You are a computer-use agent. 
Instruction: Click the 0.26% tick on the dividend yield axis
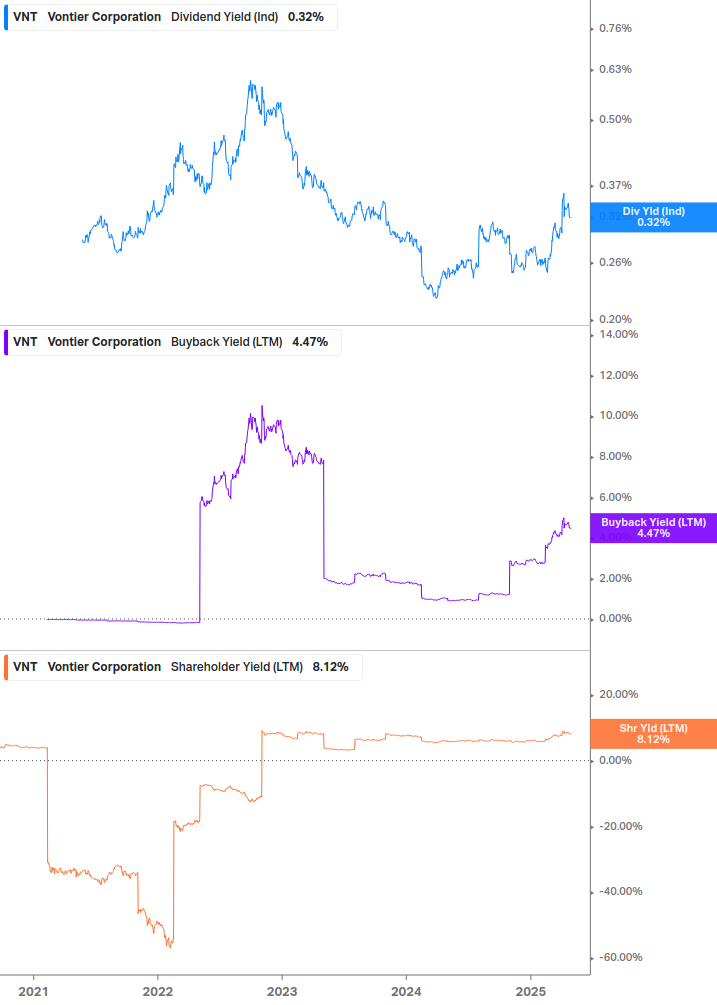click(615, 262)
